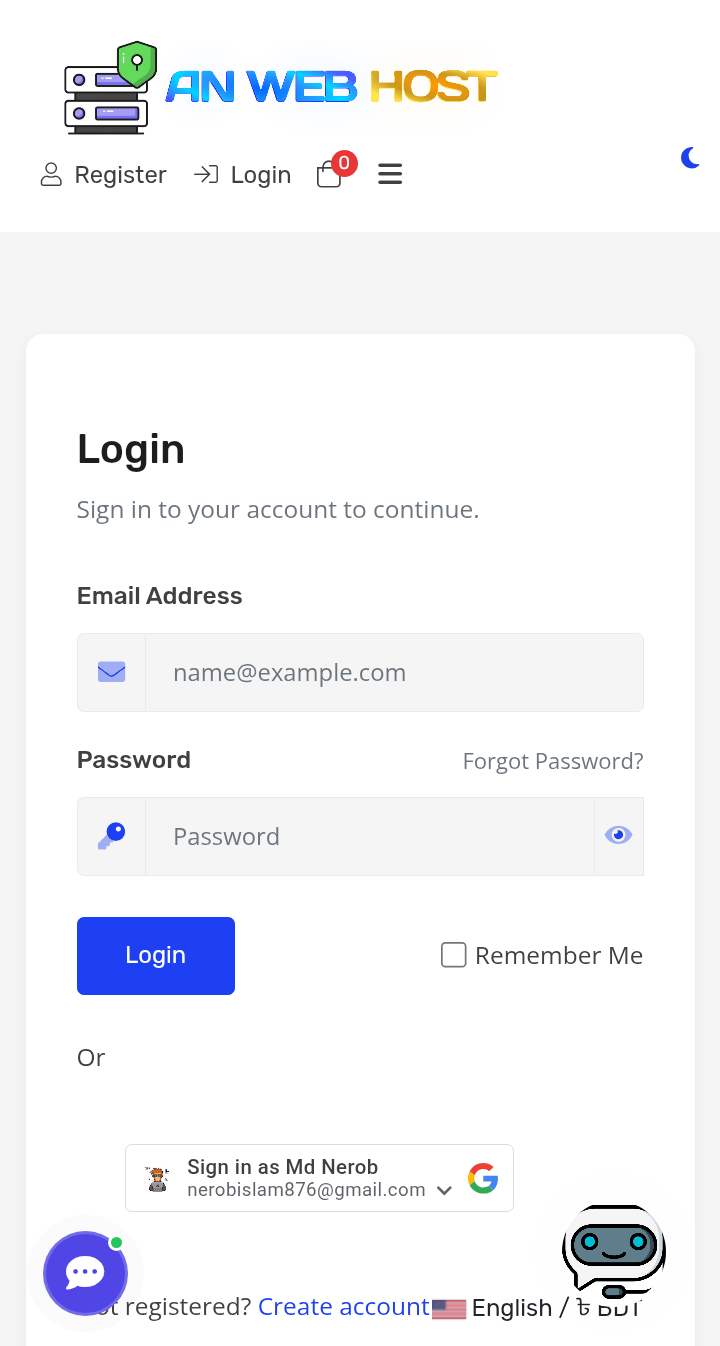This screenshot has height=1346, width=720.
Task: Click the Google logo on sign-in button
Action: click(483, 1178)
